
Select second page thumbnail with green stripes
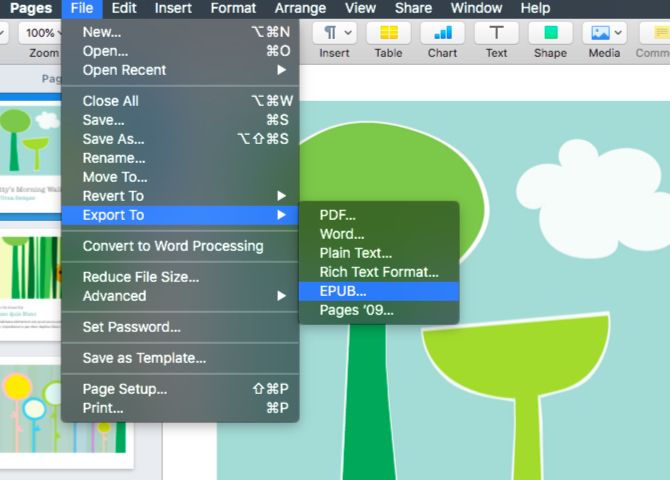click(30, 284)
